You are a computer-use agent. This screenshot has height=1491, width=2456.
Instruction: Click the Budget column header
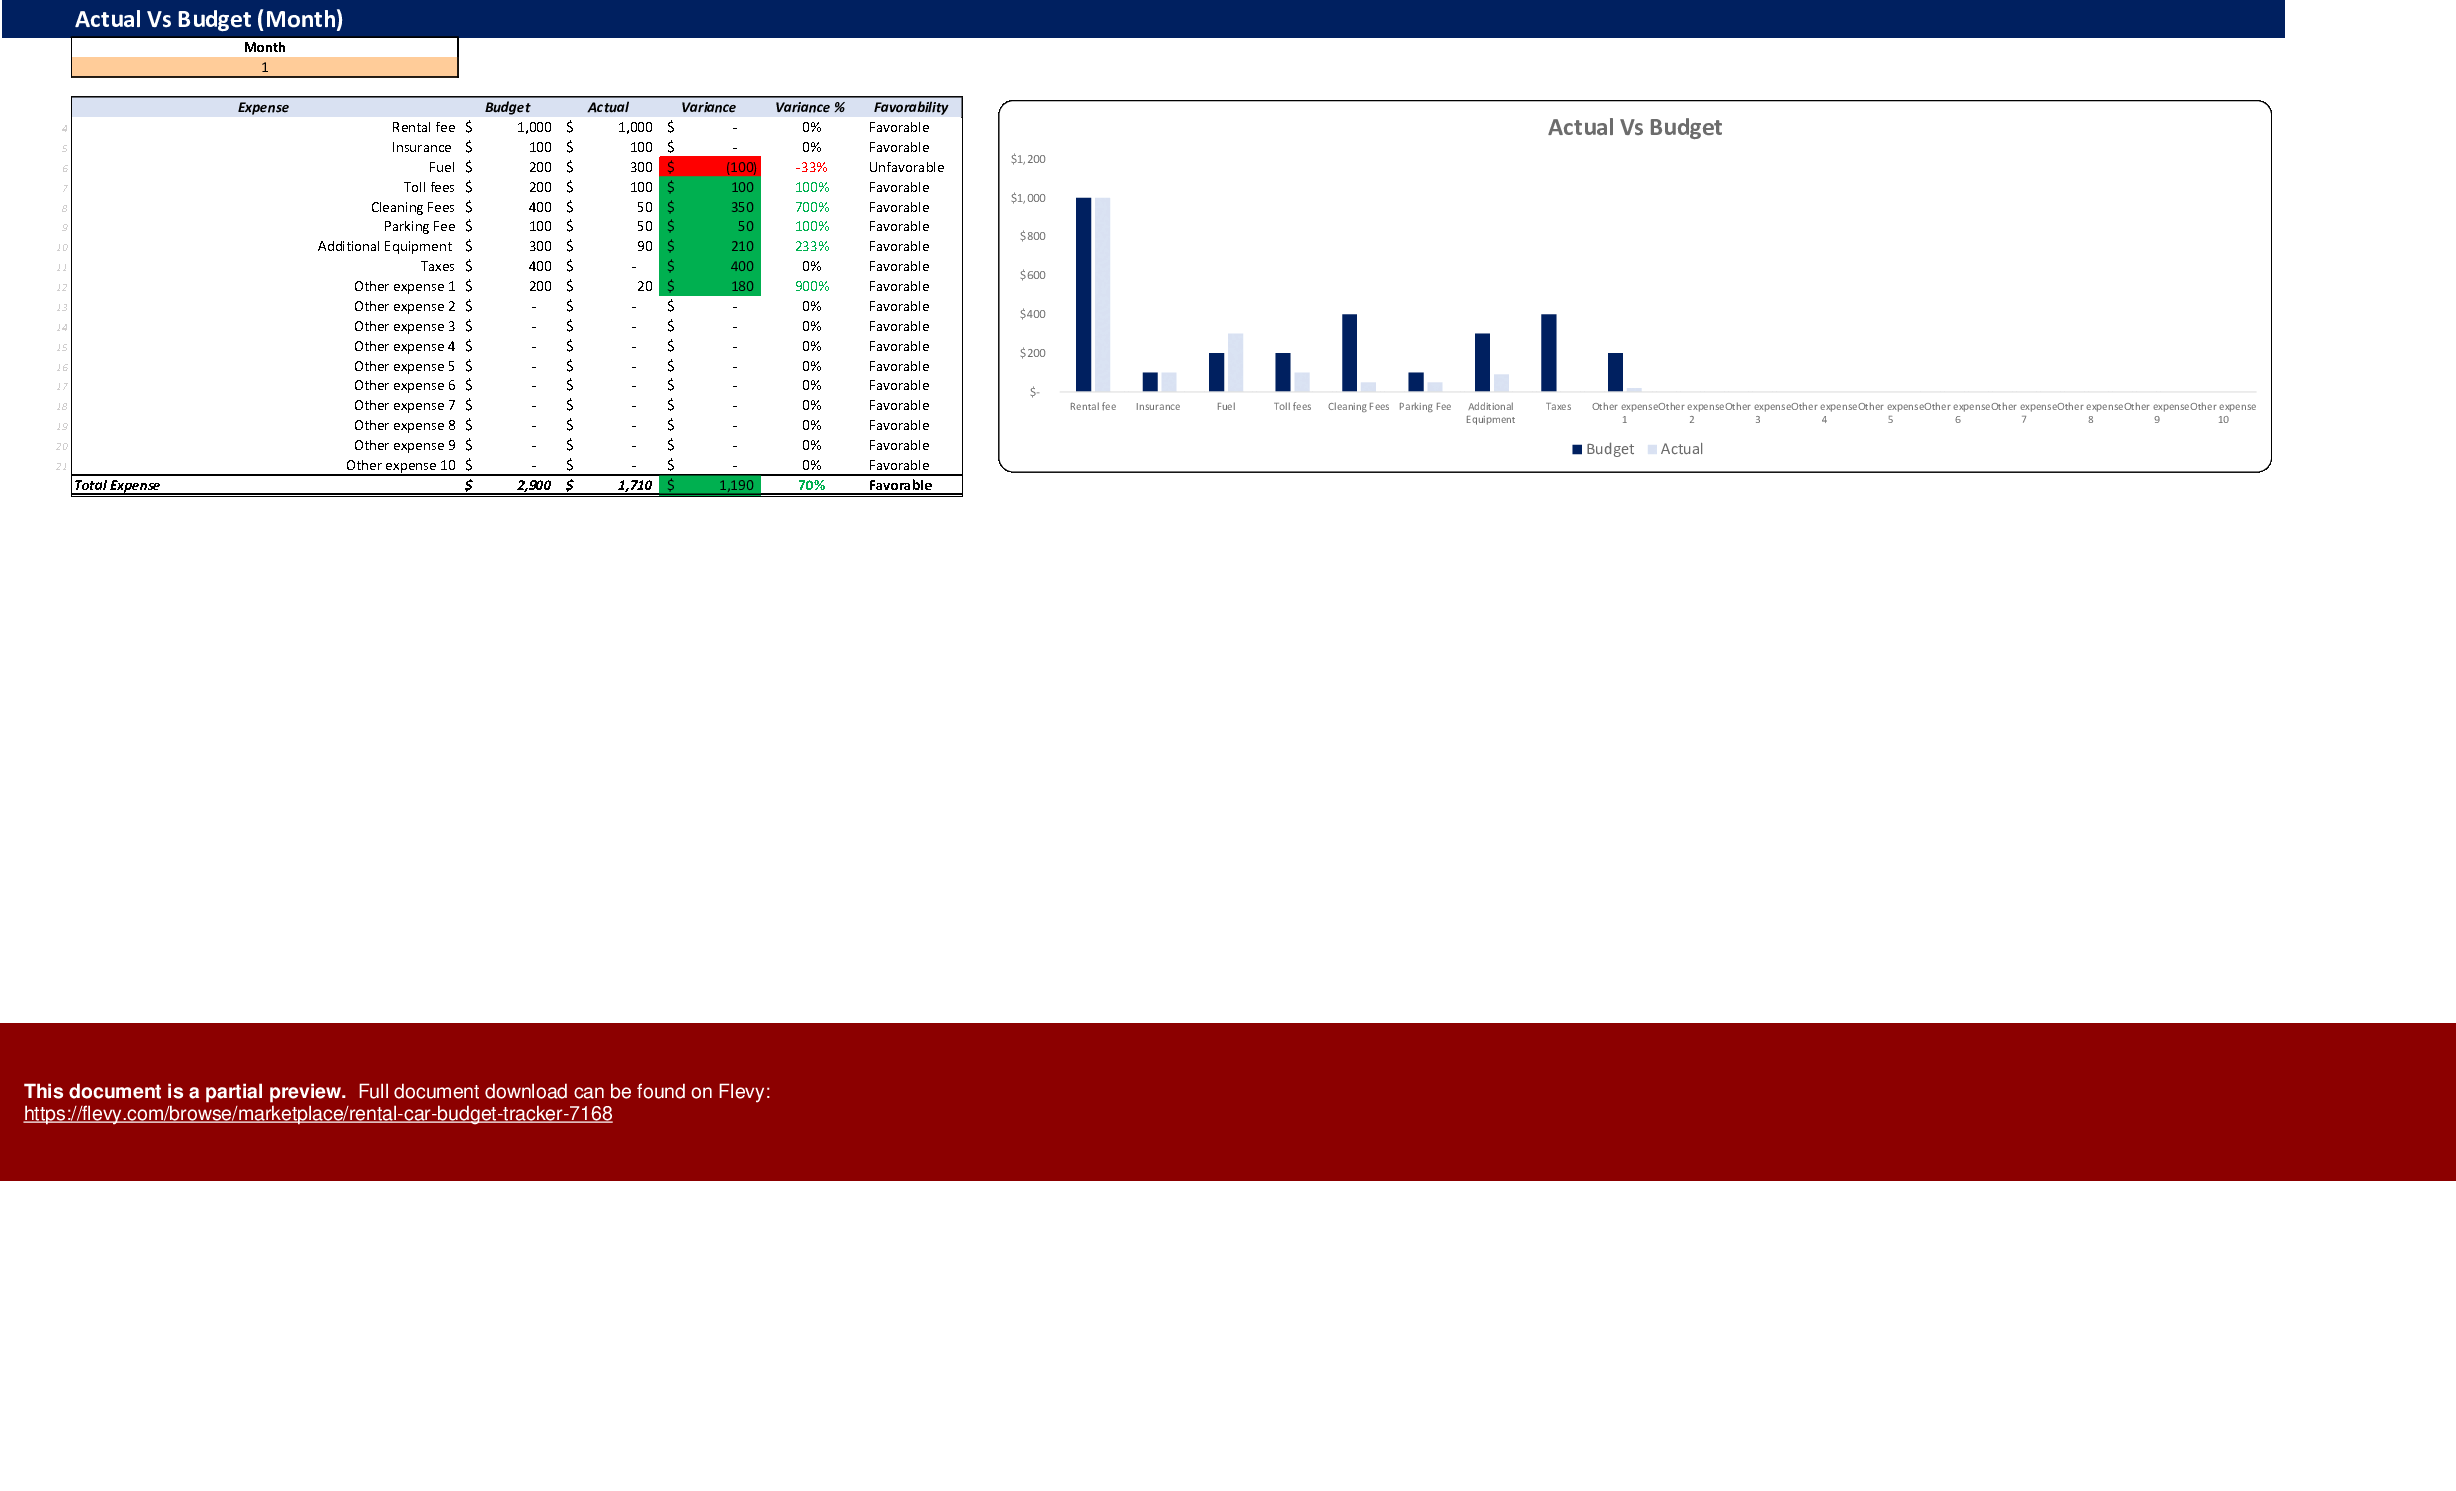[509, 107]
